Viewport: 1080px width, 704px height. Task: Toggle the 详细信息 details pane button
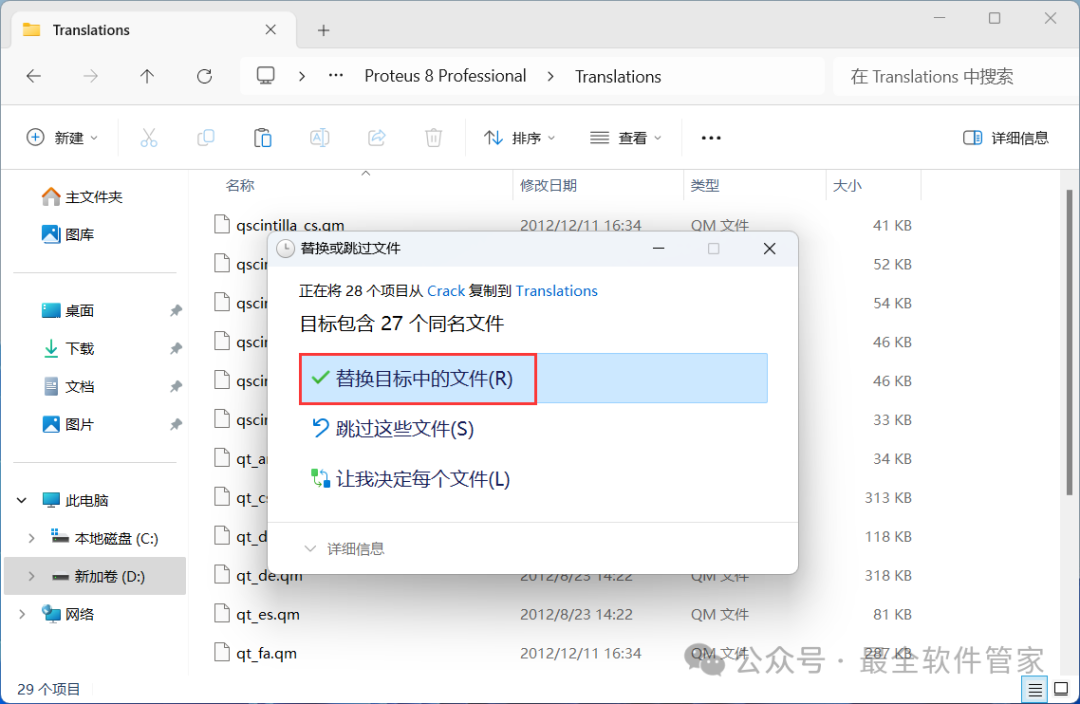[x=1006, y=138]
